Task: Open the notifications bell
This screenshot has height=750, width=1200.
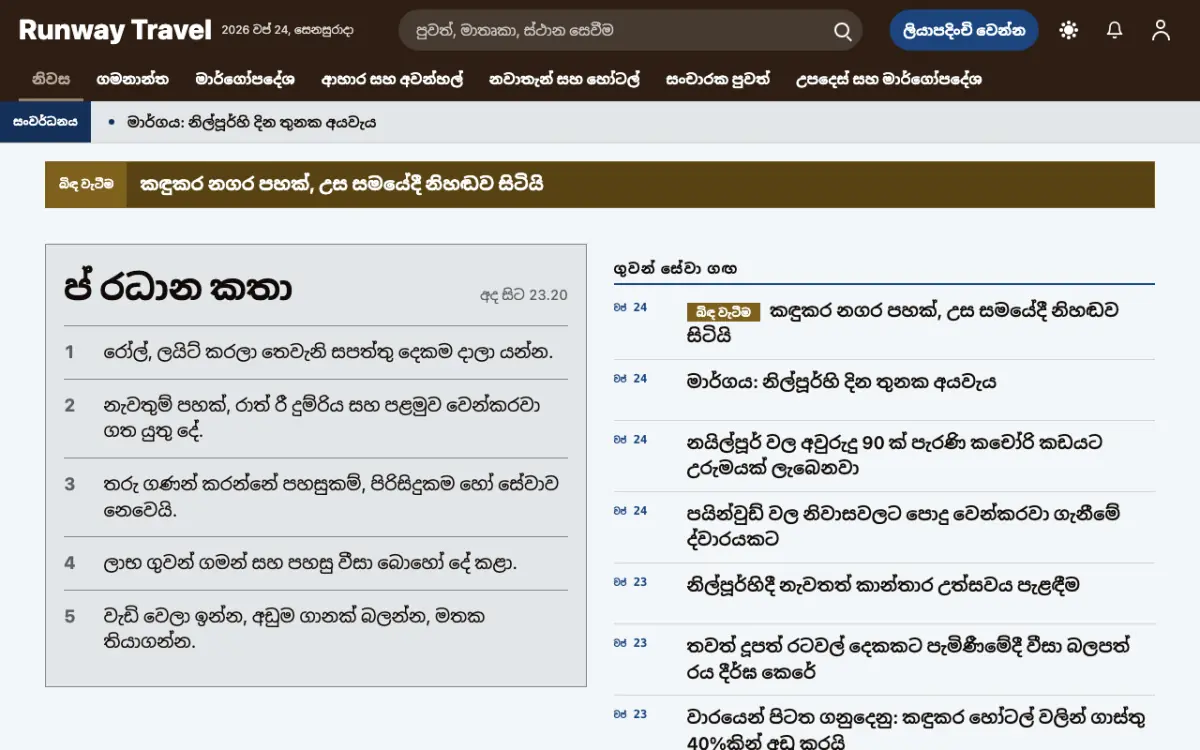Action: pos(1115,30)
